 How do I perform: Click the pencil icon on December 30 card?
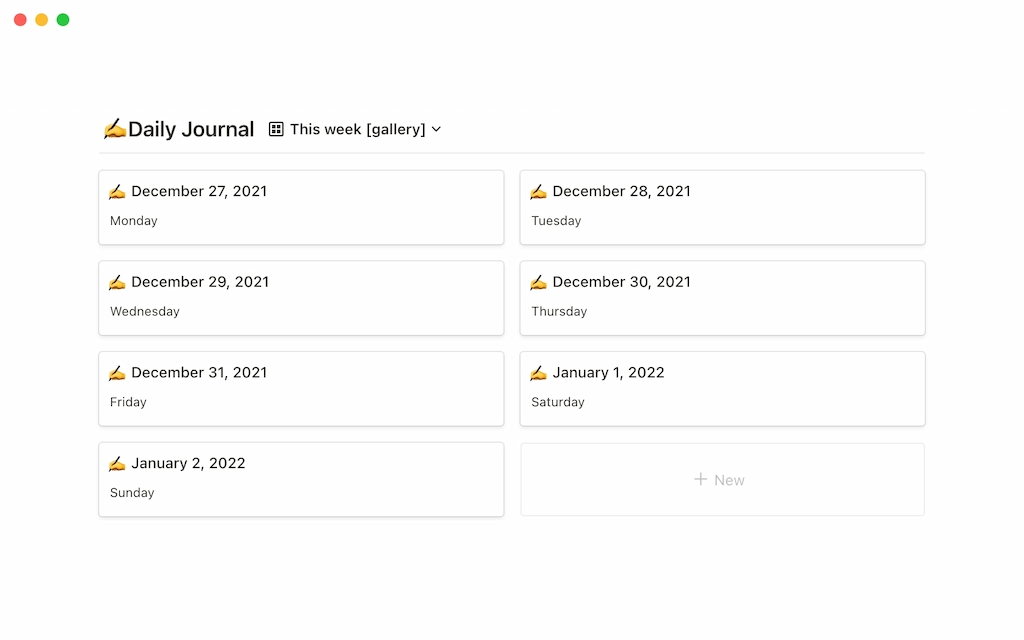(x=539, y=282)
